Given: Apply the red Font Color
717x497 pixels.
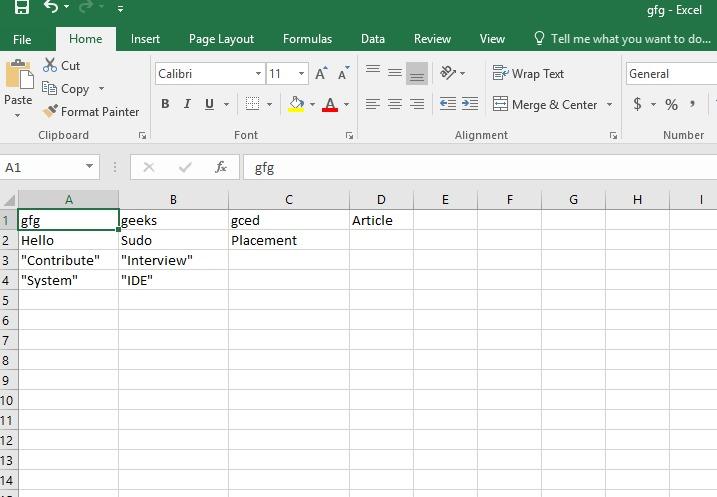Looking at the screenshot, I should click(x=330, y=104).
